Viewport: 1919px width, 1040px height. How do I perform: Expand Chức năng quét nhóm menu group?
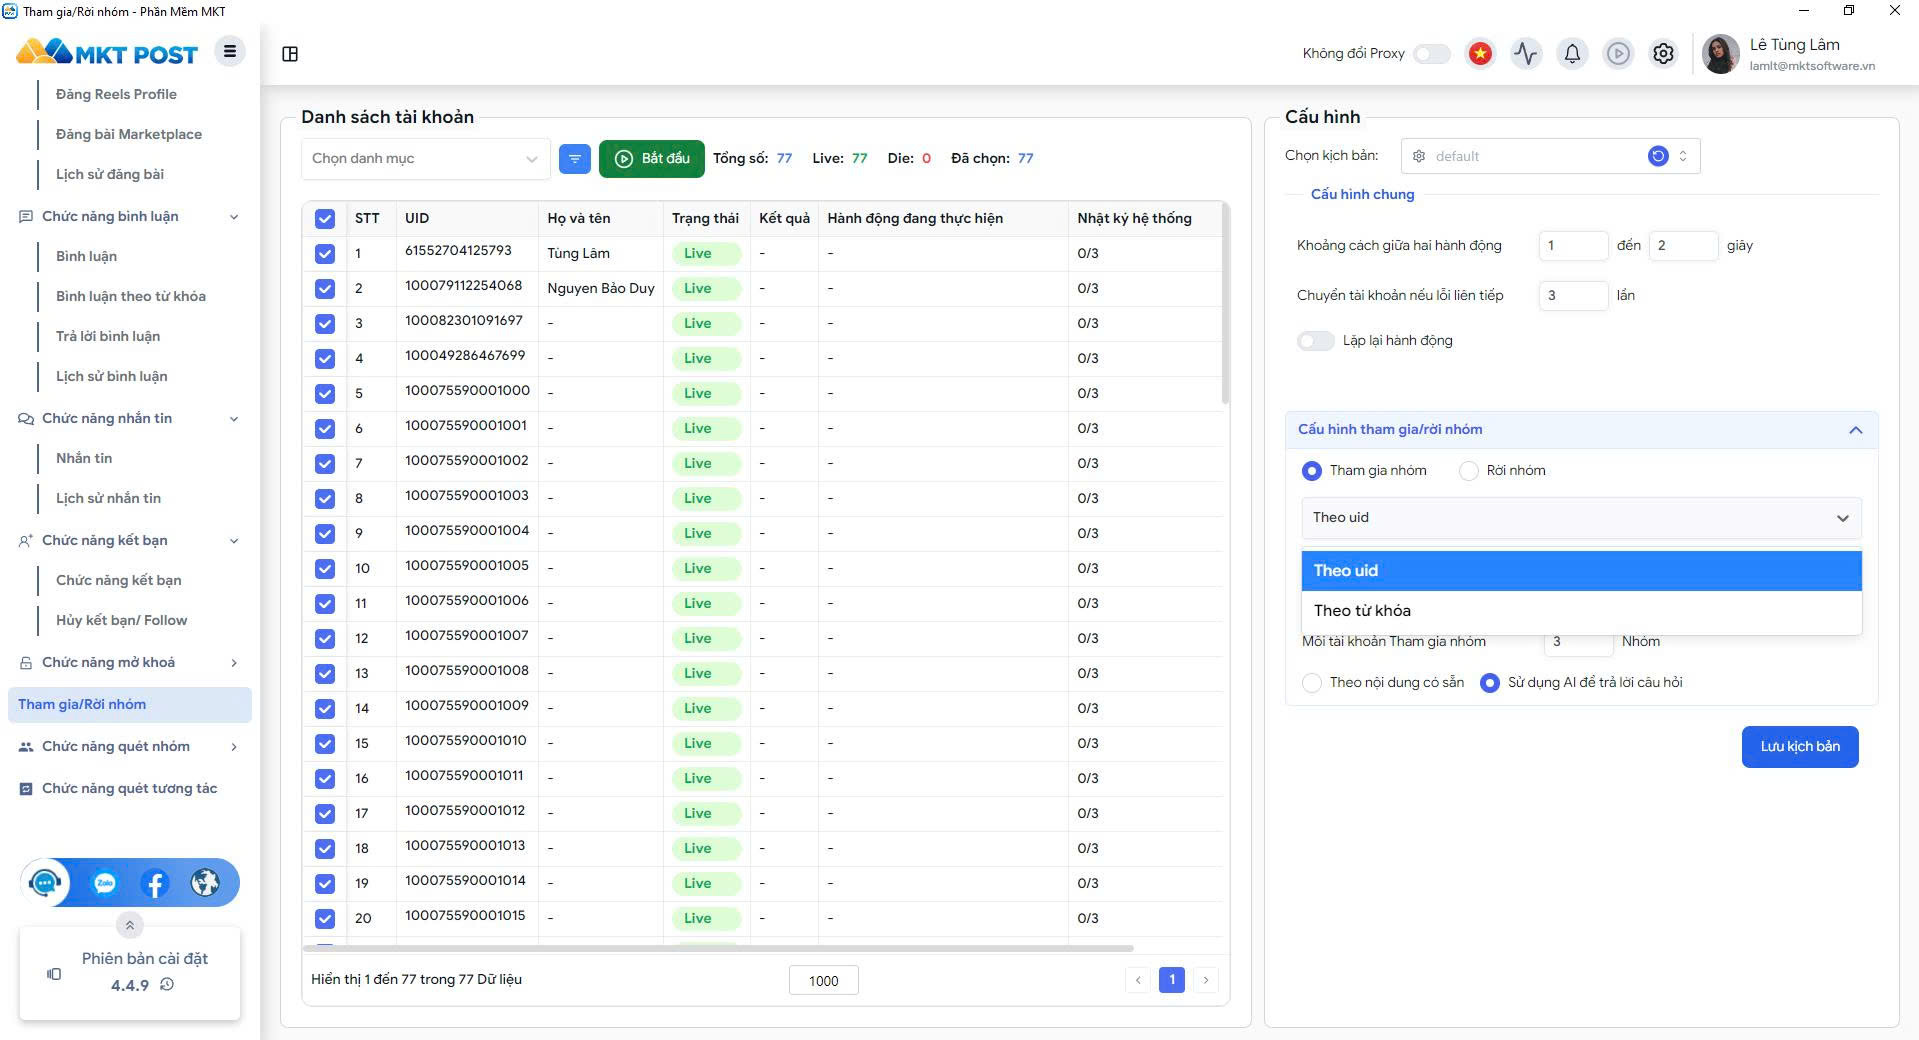tap(234, 747)
